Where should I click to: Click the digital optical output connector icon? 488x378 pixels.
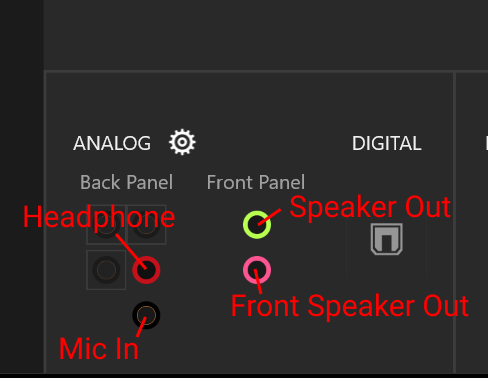point(387,239)
